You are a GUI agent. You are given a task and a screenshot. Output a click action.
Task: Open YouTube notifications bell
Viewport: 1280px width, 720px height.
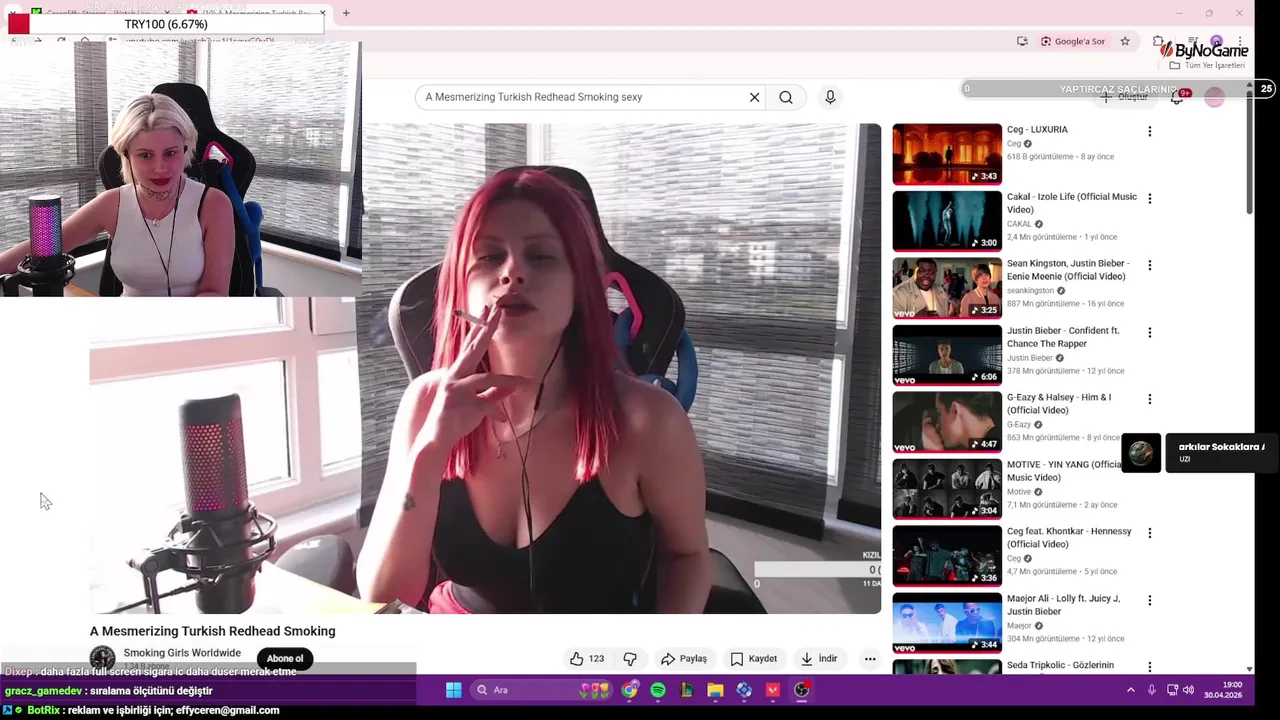pos(1177,97)
